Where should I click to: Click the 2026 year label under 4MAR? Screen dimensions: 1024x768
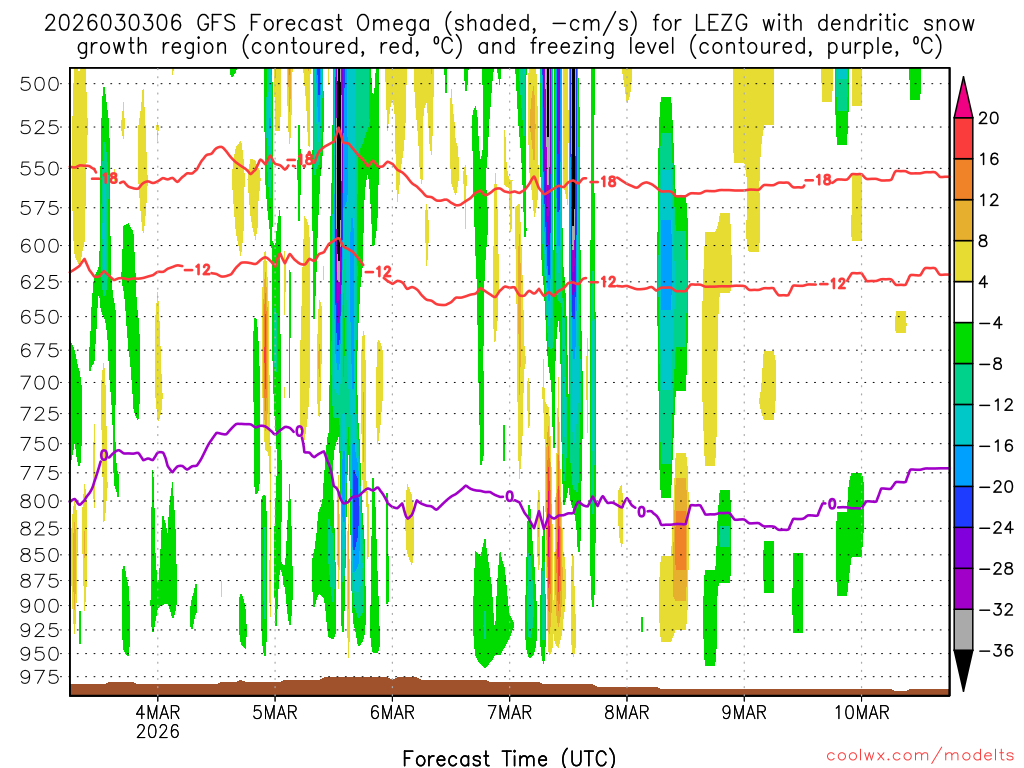tap(157, 731)
